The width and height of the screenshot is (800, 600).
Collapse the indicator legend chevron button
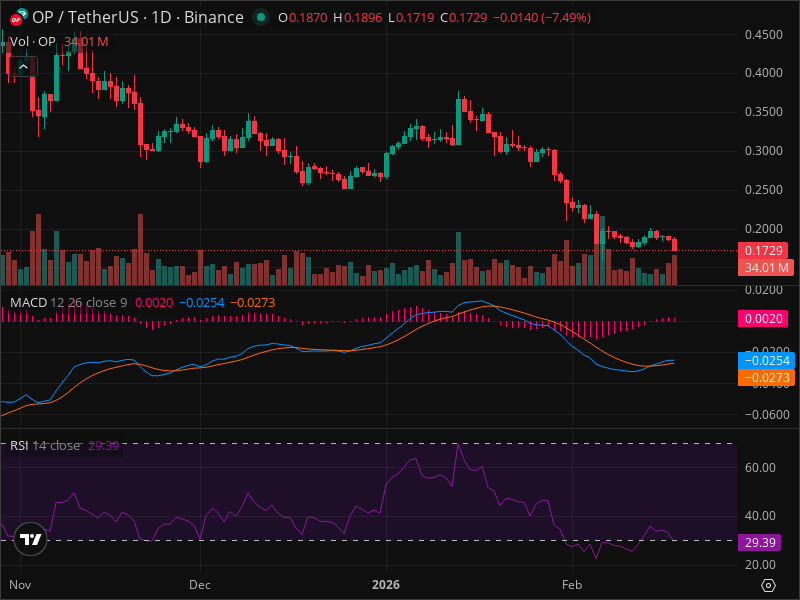tap(23, 66)
